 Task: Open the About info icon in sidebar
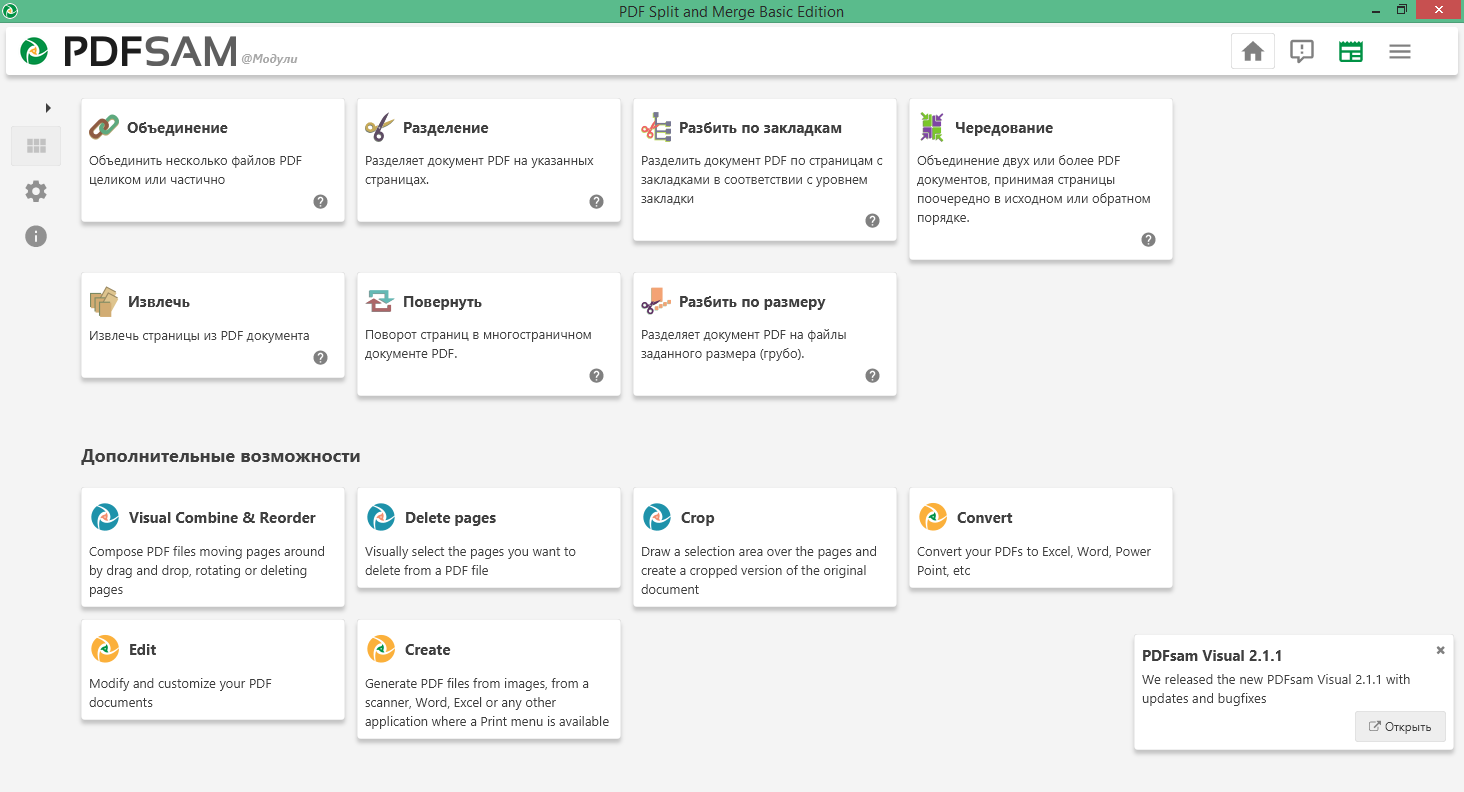pyautogui.click(x=36, y=236)
